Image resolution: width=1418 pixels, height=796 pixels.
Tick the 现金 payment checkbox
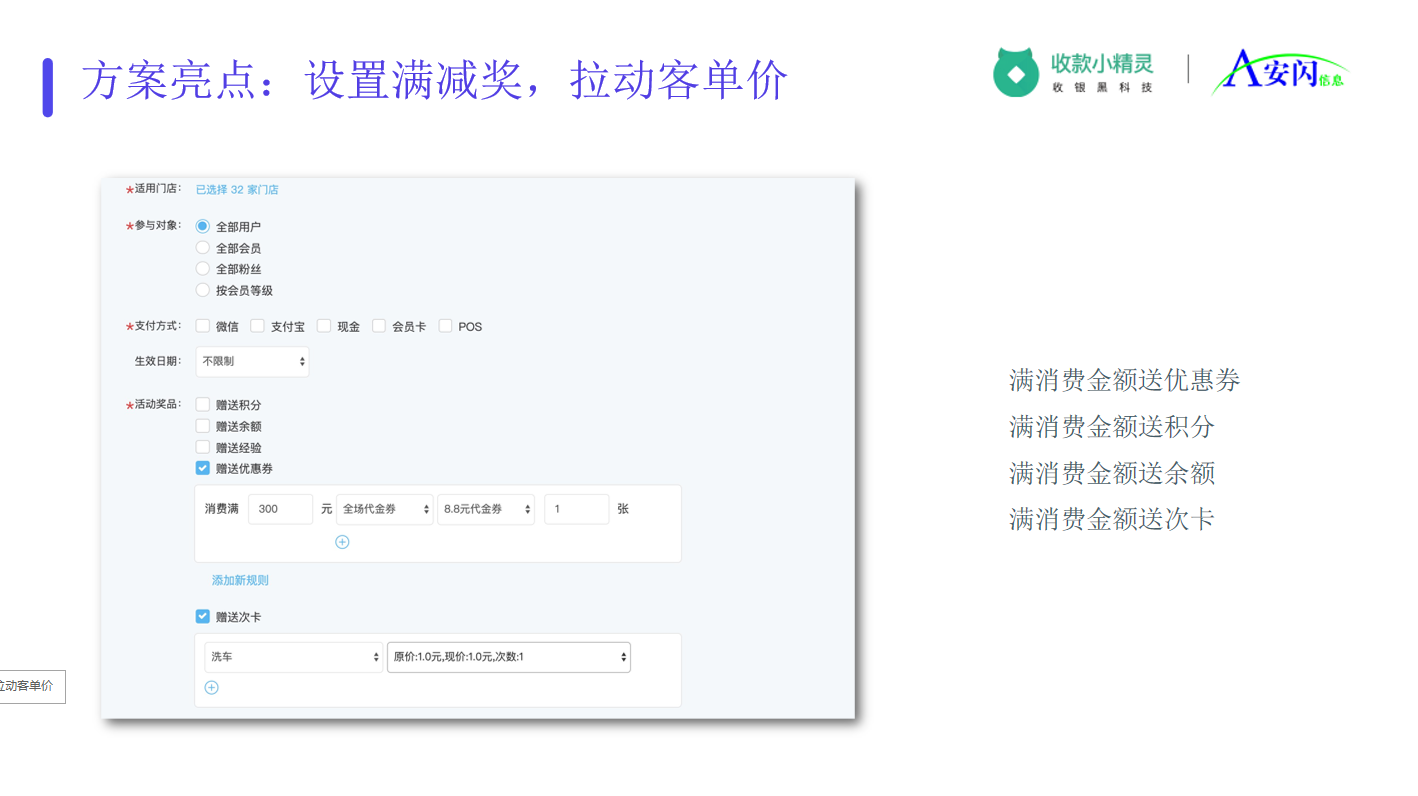pyautogui.click(x=324, y=326)
